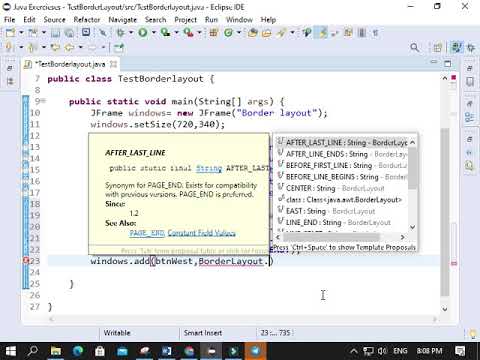
Task: Open File Explorer from taskbar
Action: 56,351
